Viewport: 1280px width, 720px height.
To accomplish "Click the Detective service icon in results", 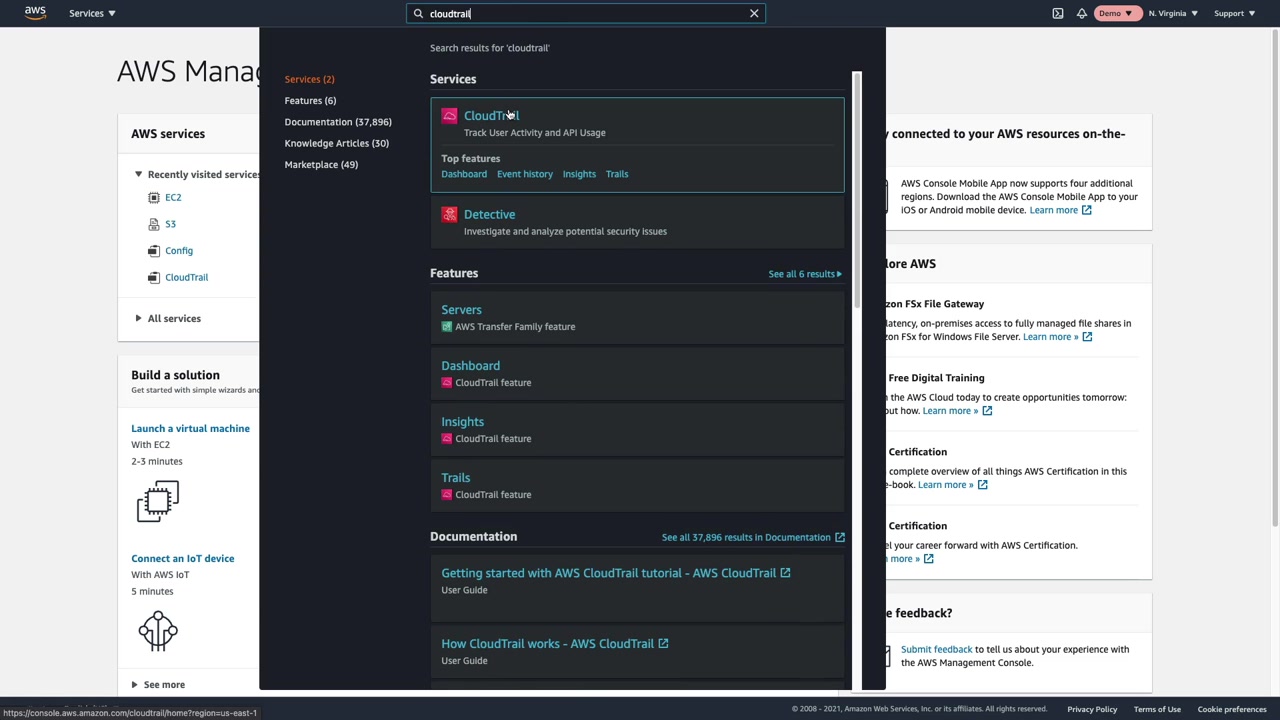I will [x=449, y=214].
